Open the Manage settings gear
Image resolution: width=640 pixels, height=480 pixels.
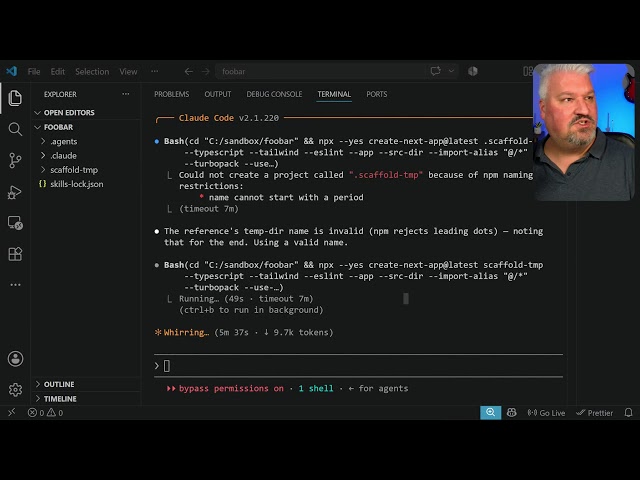15,389
